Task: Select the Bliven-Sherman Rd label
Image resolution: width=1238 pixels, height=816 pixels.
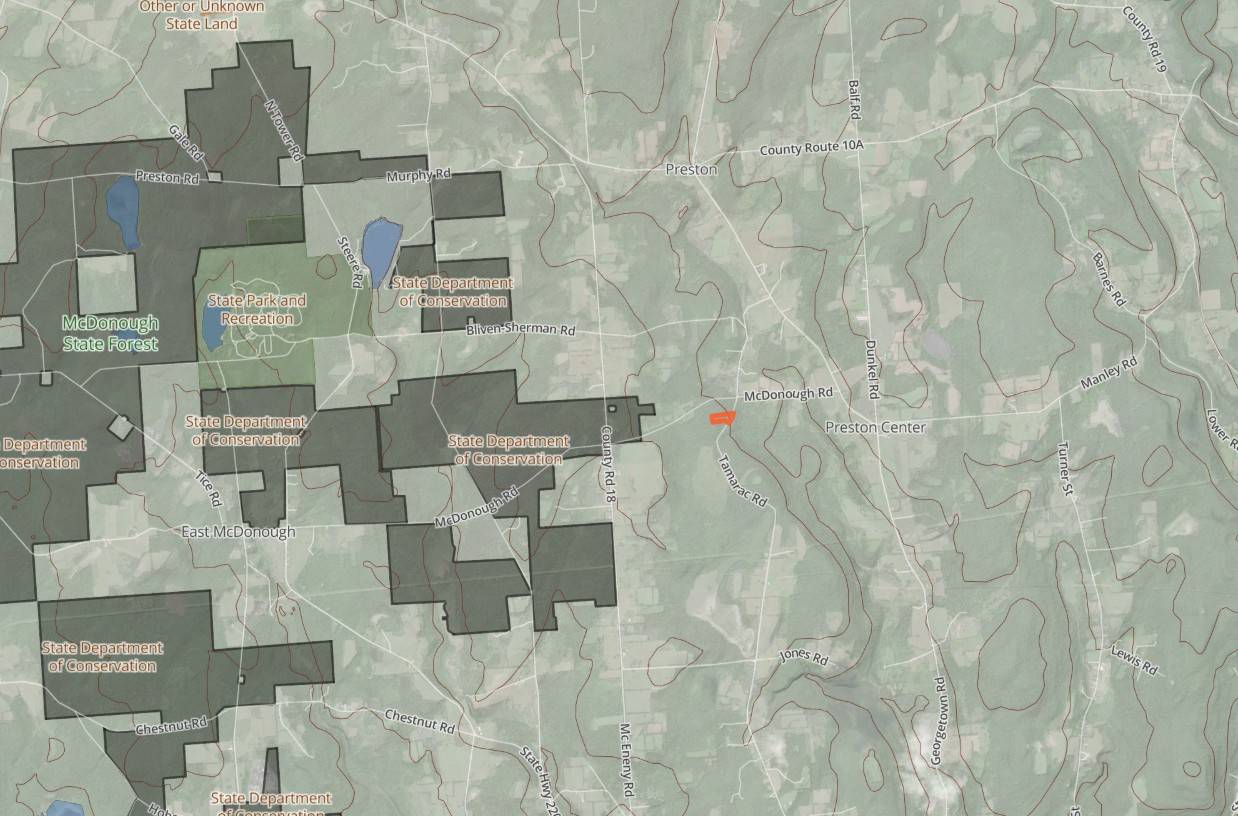Action: [x=521, y=329]
